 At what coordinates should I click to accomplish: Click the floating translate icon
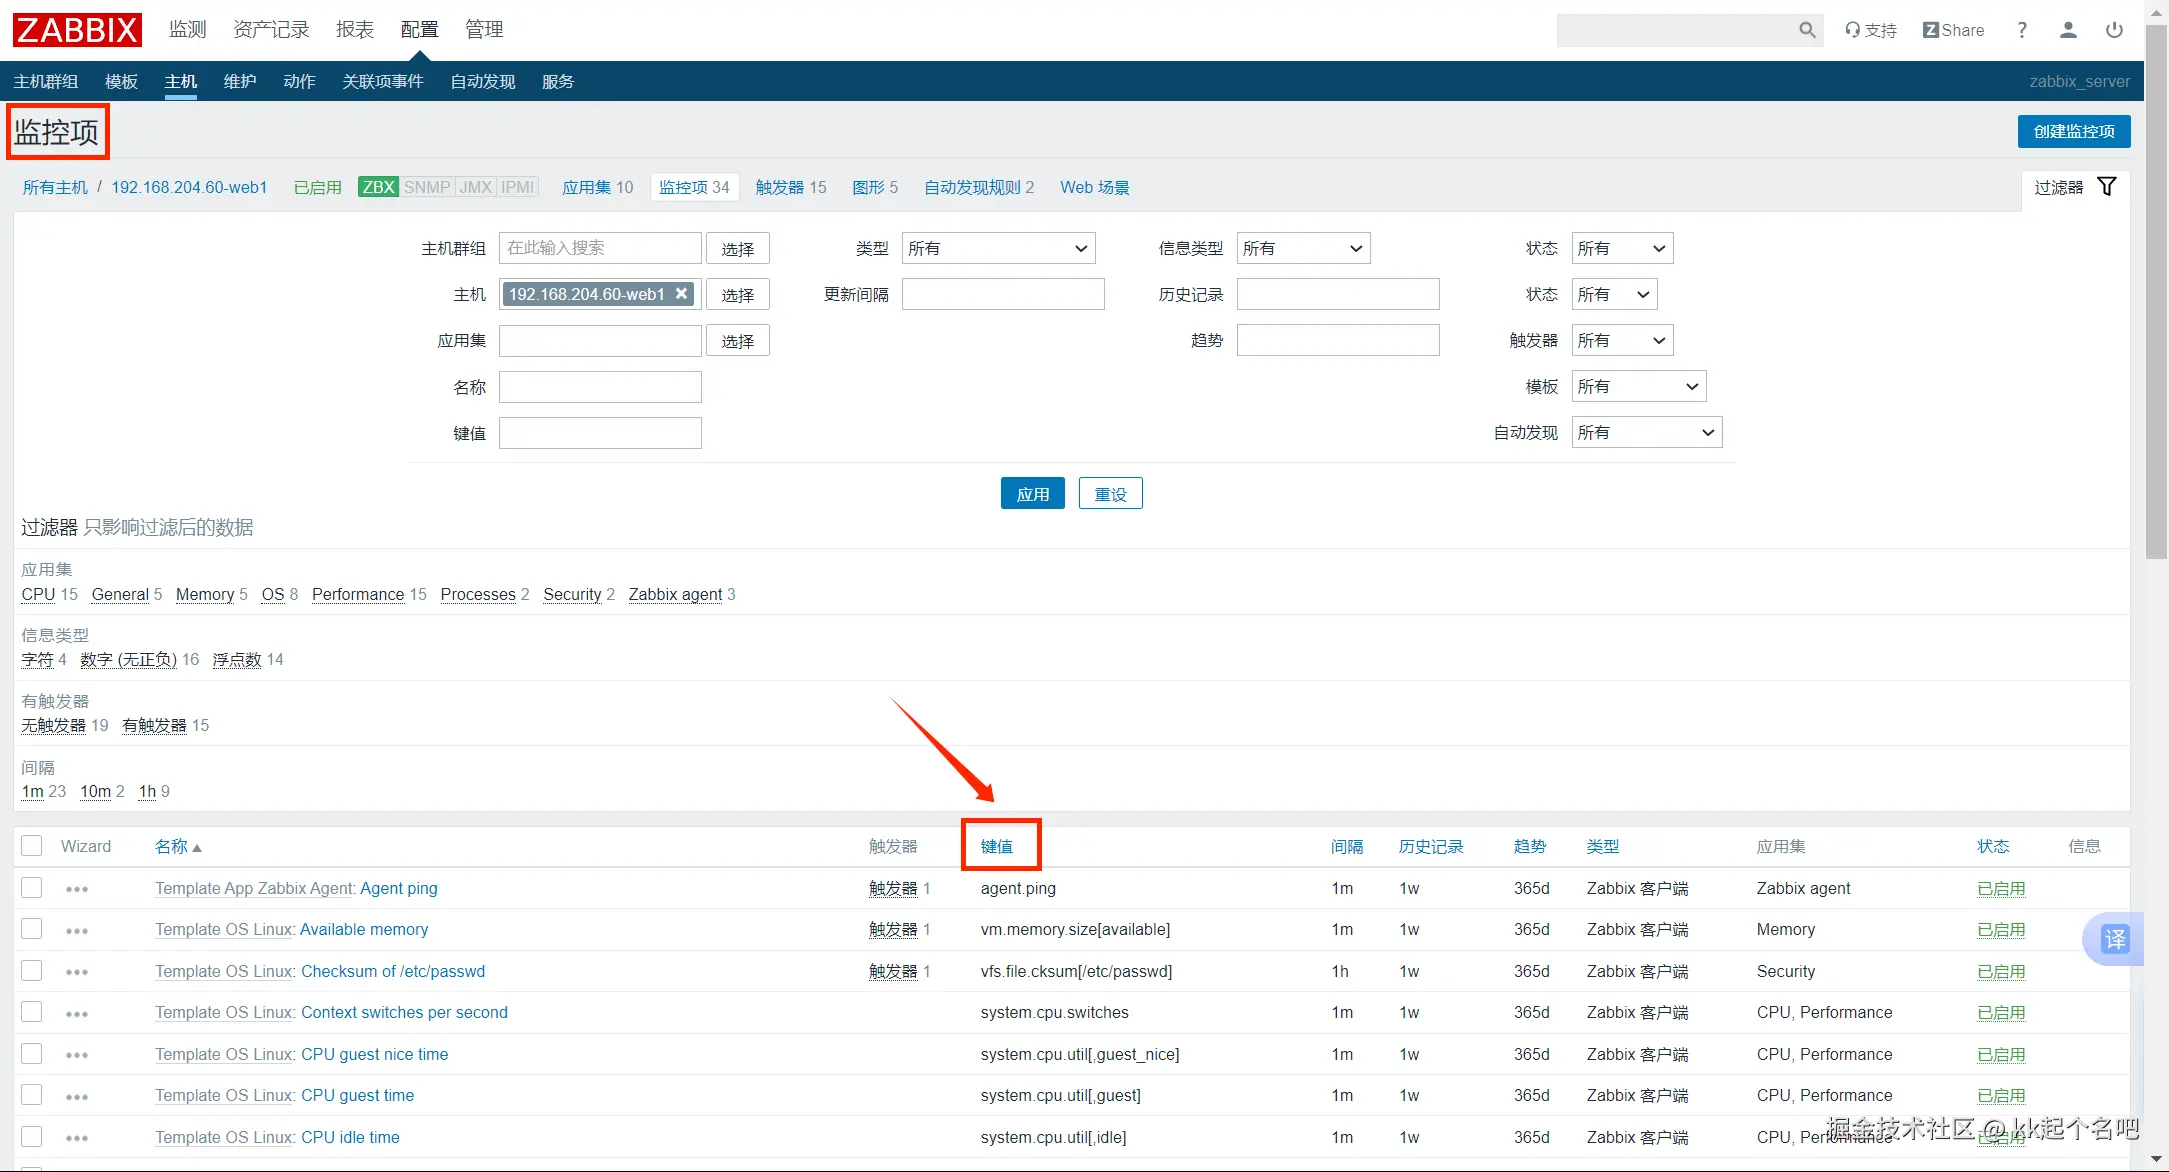2114,939
